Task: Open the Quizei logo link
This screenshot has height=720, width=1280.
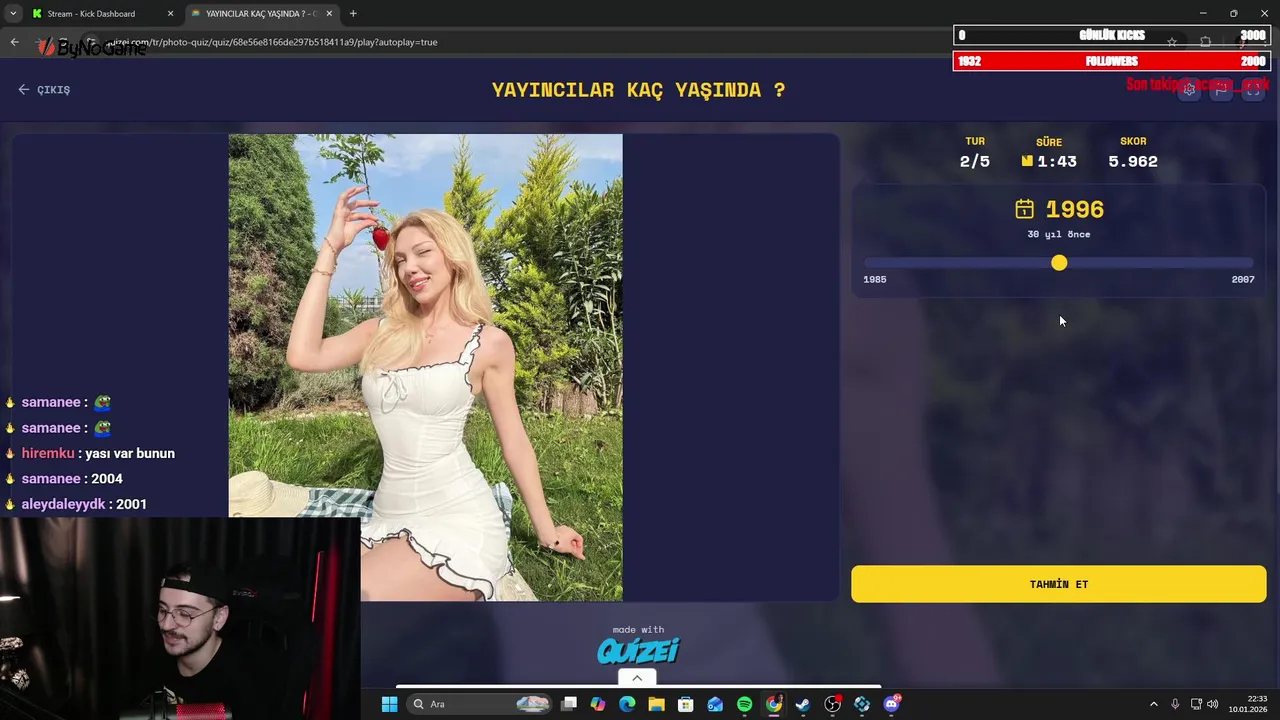Action: click(x=638, y=651)
